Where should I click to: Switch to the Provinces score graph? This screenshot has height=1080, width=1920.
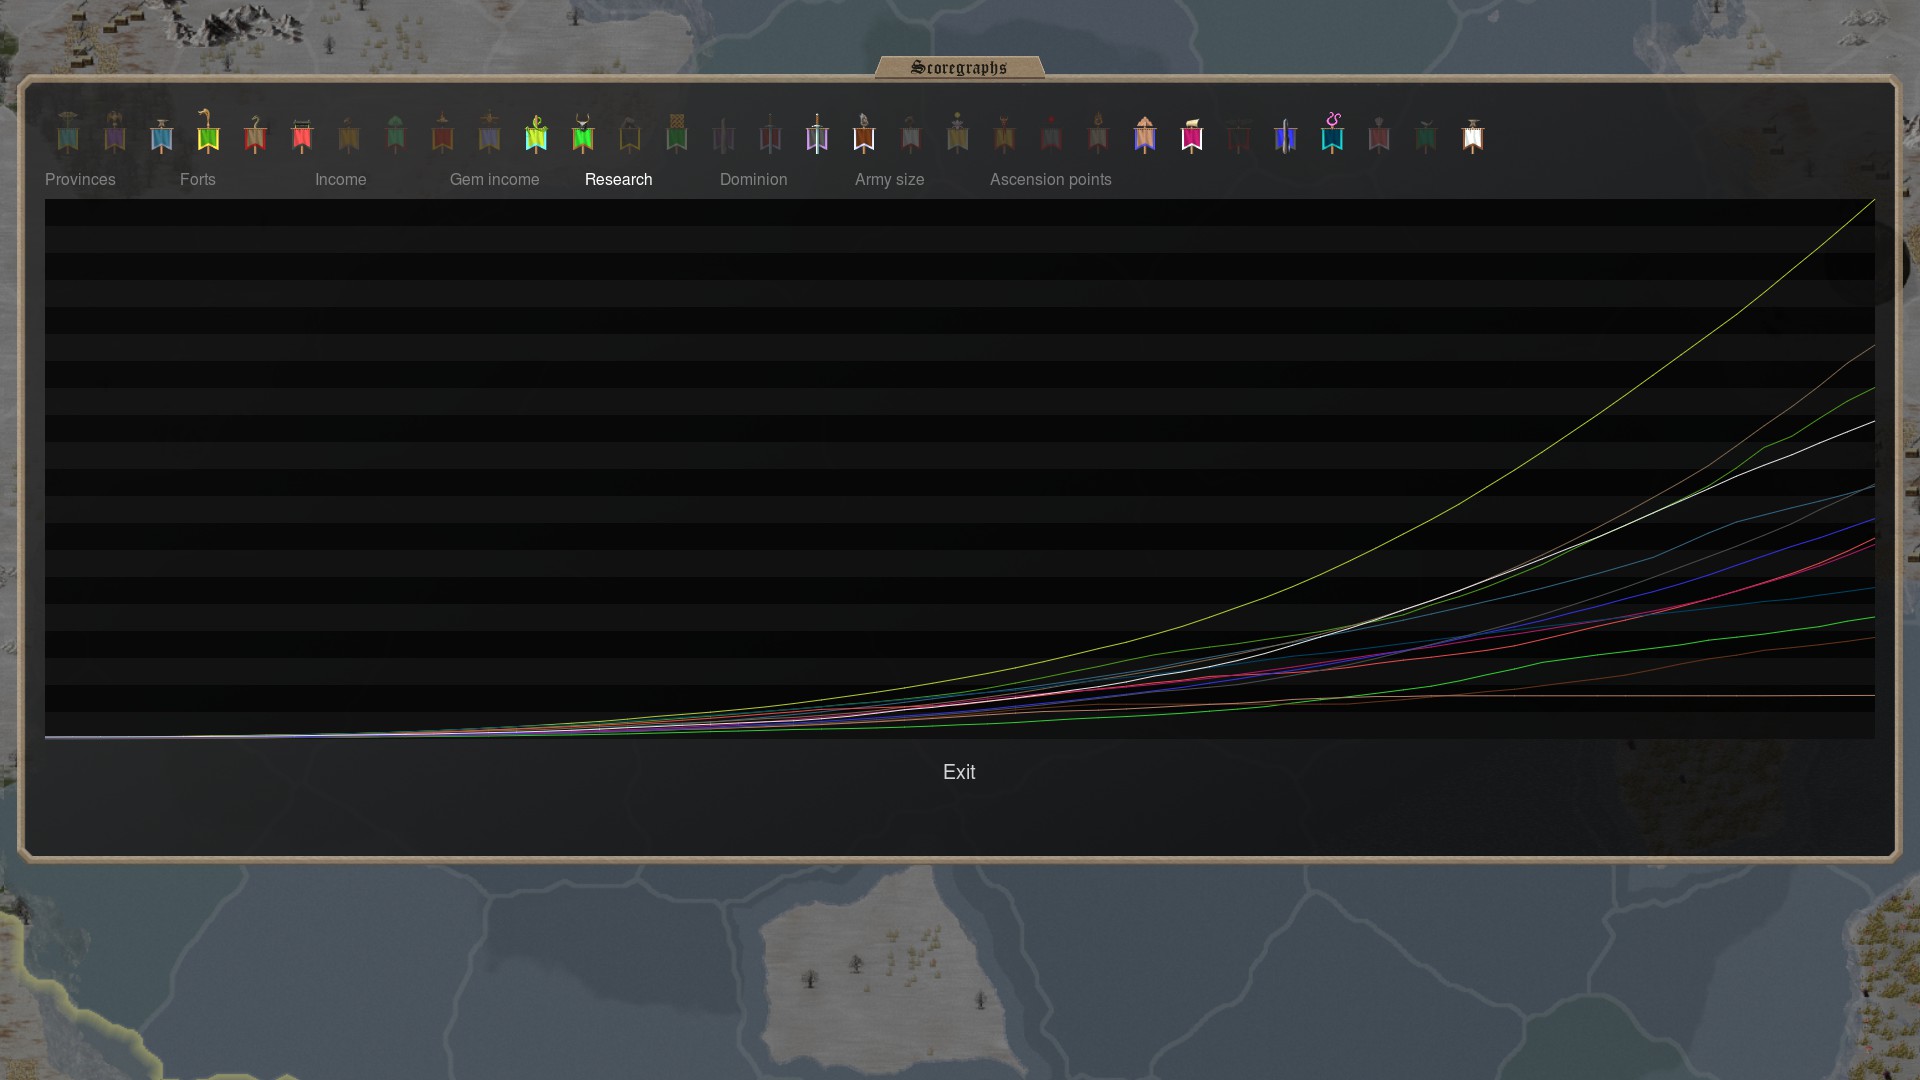[x=80, y=179]
